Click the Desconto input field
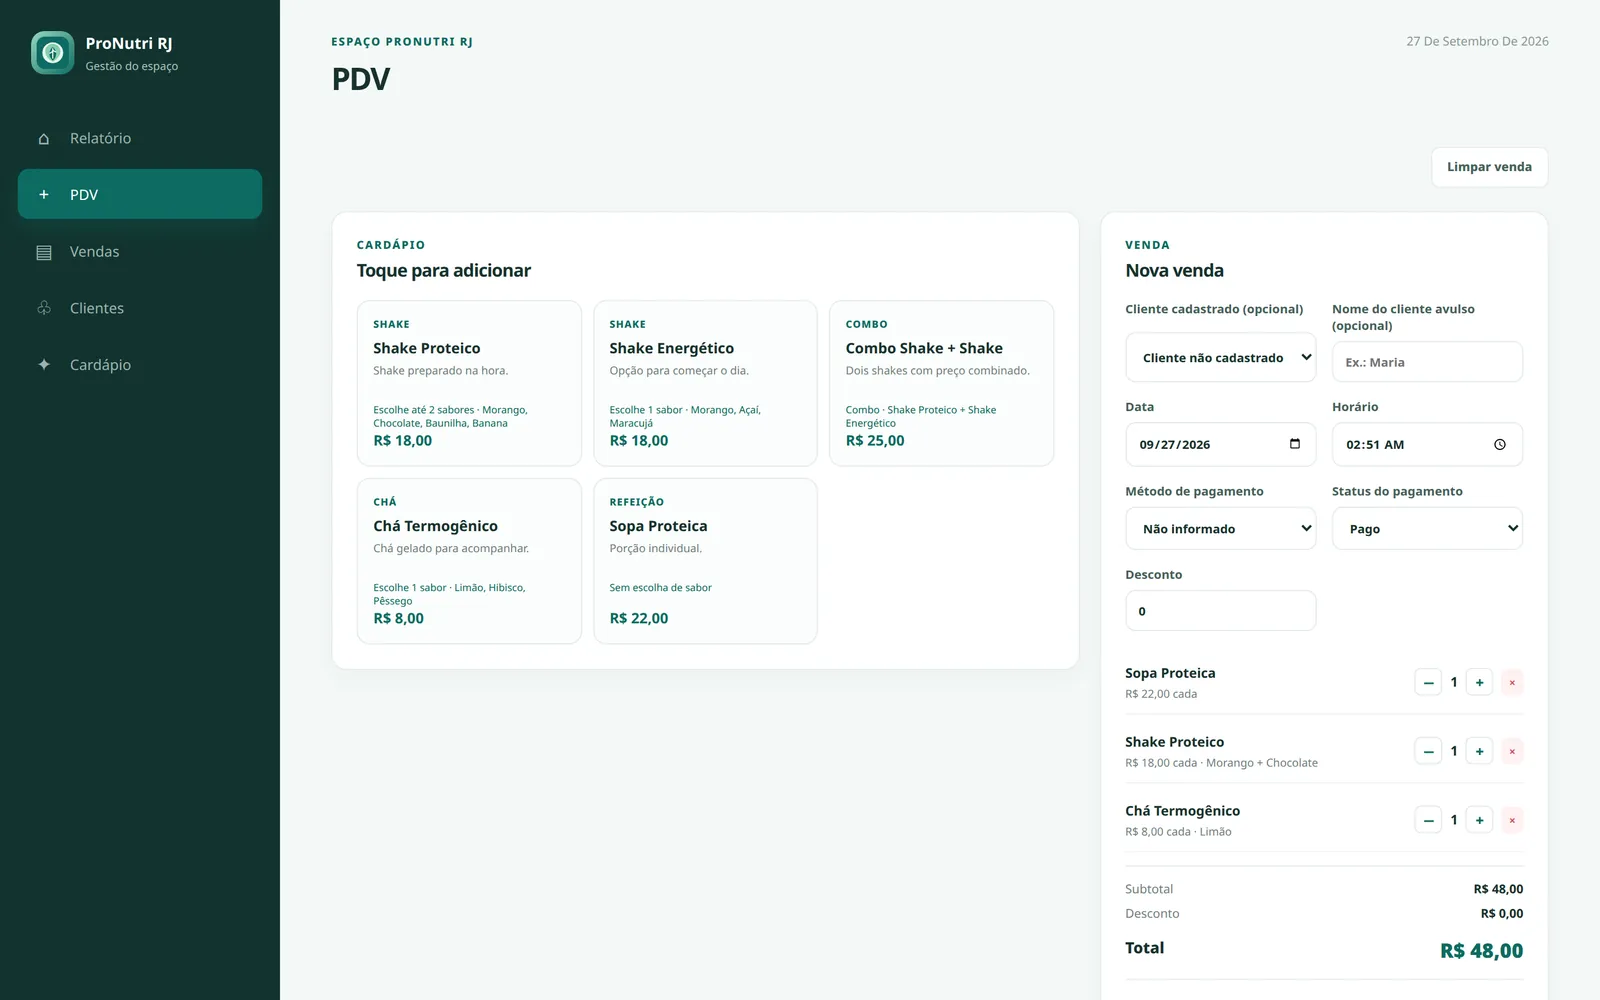Image resolution: width=1600 pixels, height=1000 pixels. [x=1221, y=610]
